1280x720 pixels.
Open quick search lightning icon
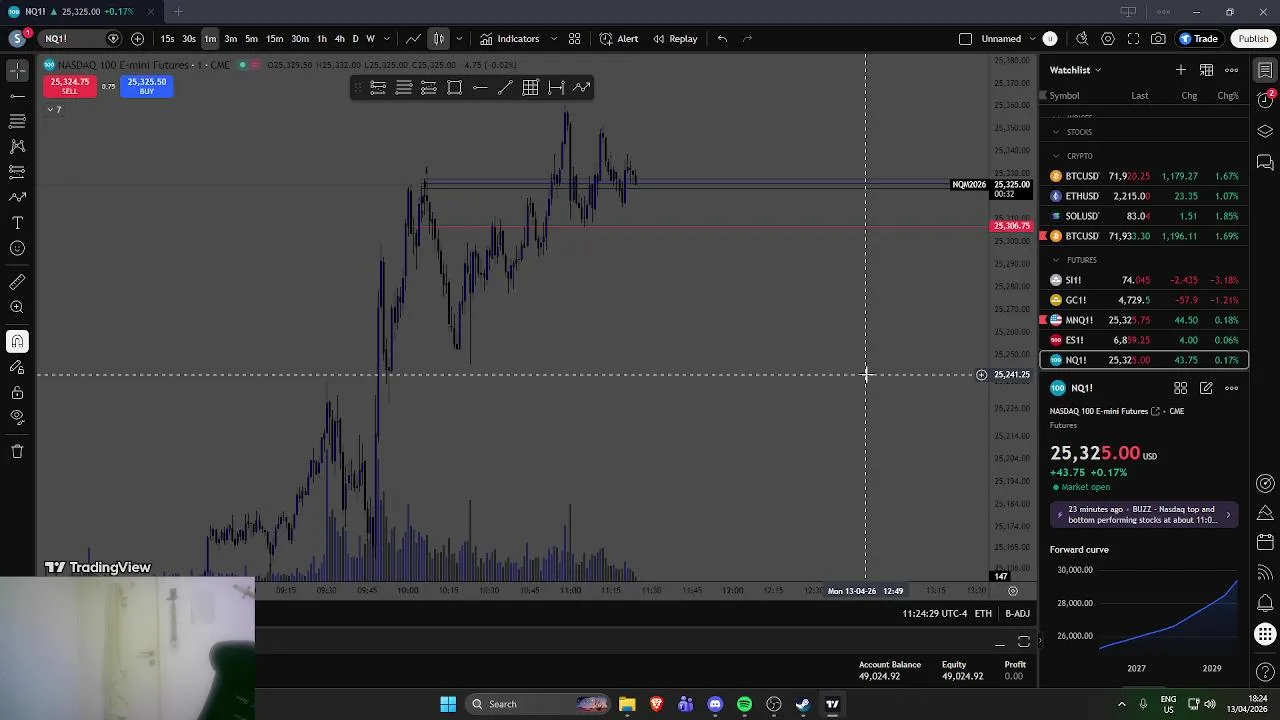tap(1082, 39)
